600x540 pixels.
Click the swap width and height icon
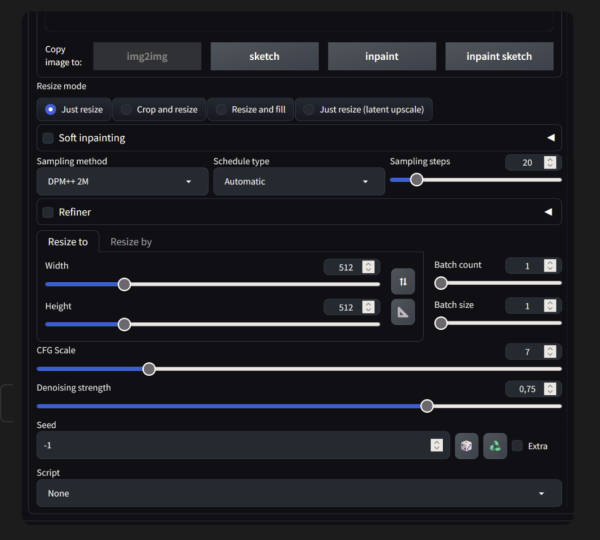pyautogui.click(x=402, y=281)
